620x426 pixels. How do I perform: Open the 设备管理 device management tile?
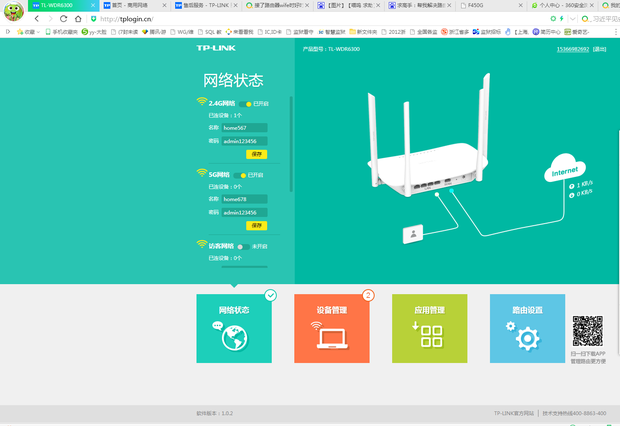pos(332,328)
